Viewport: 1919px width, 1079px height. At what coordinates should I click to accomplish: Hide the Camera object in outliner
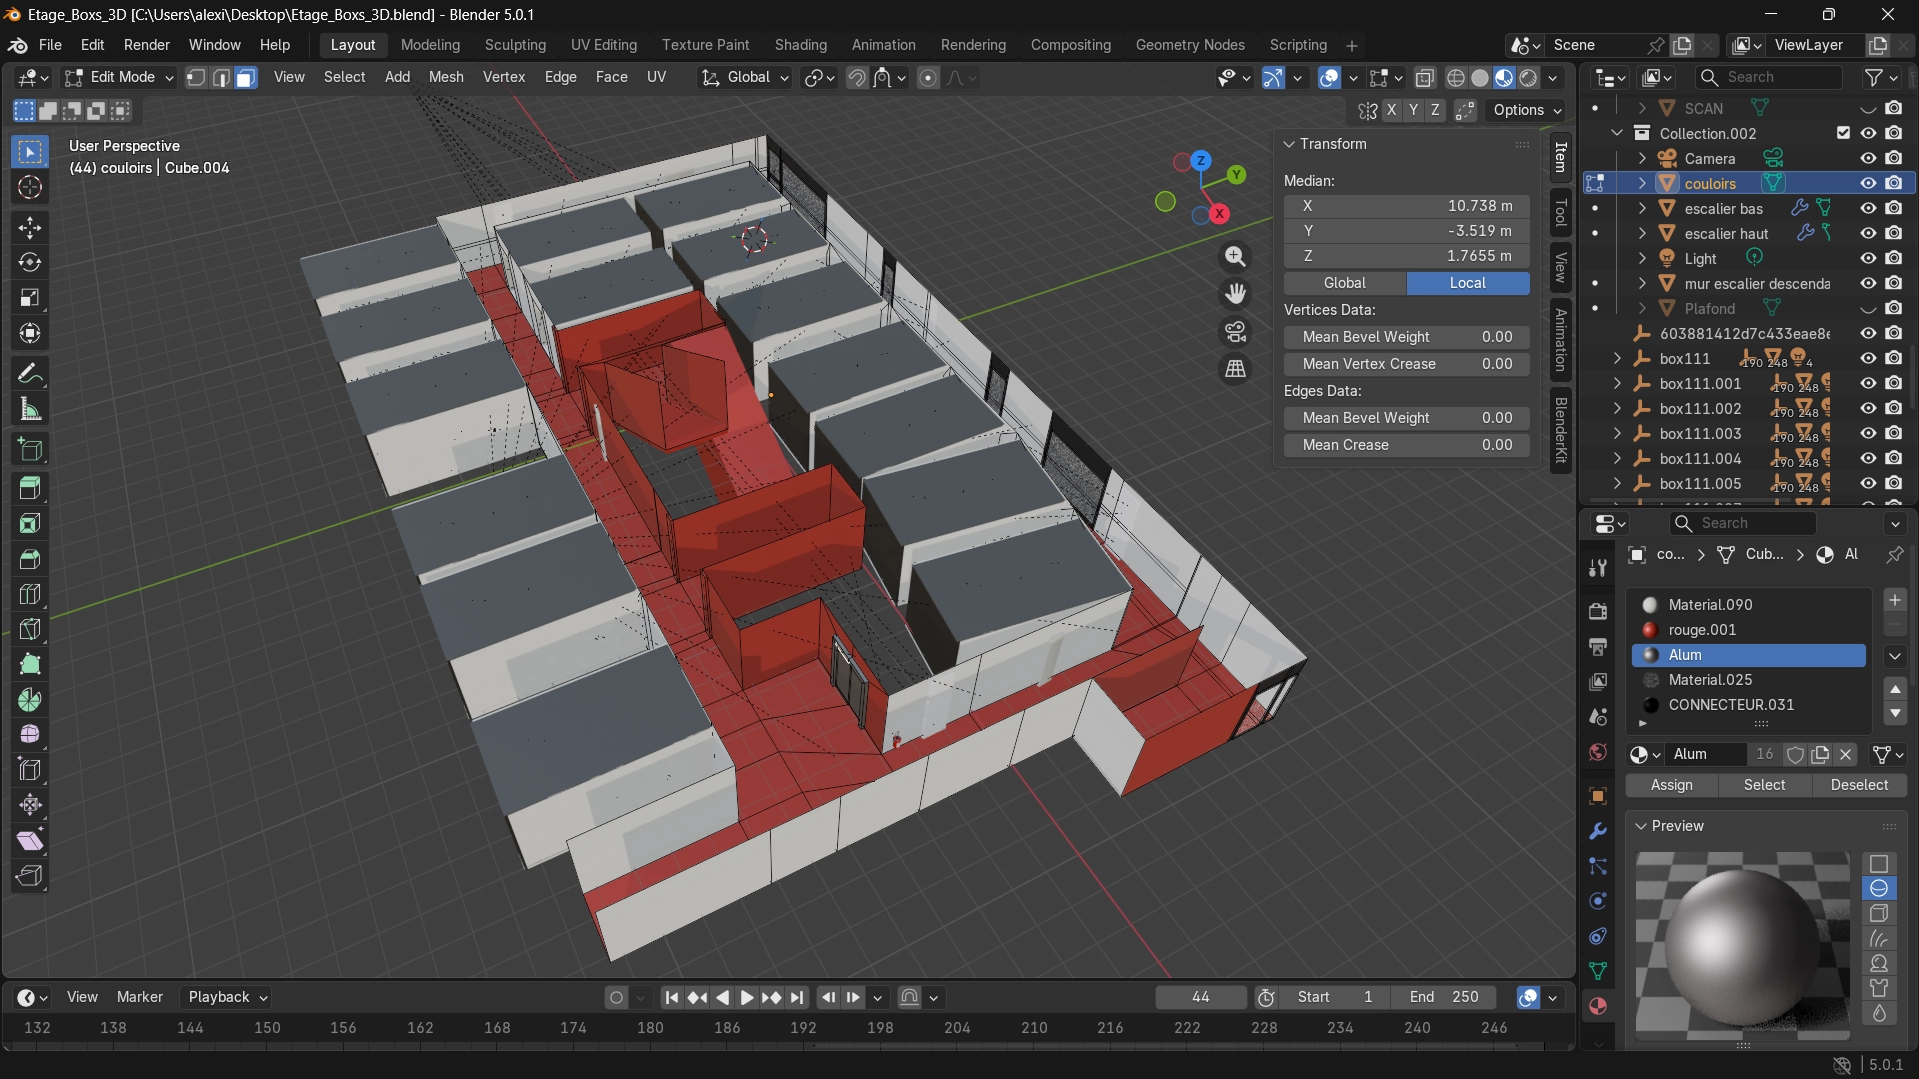(1867, 158)
